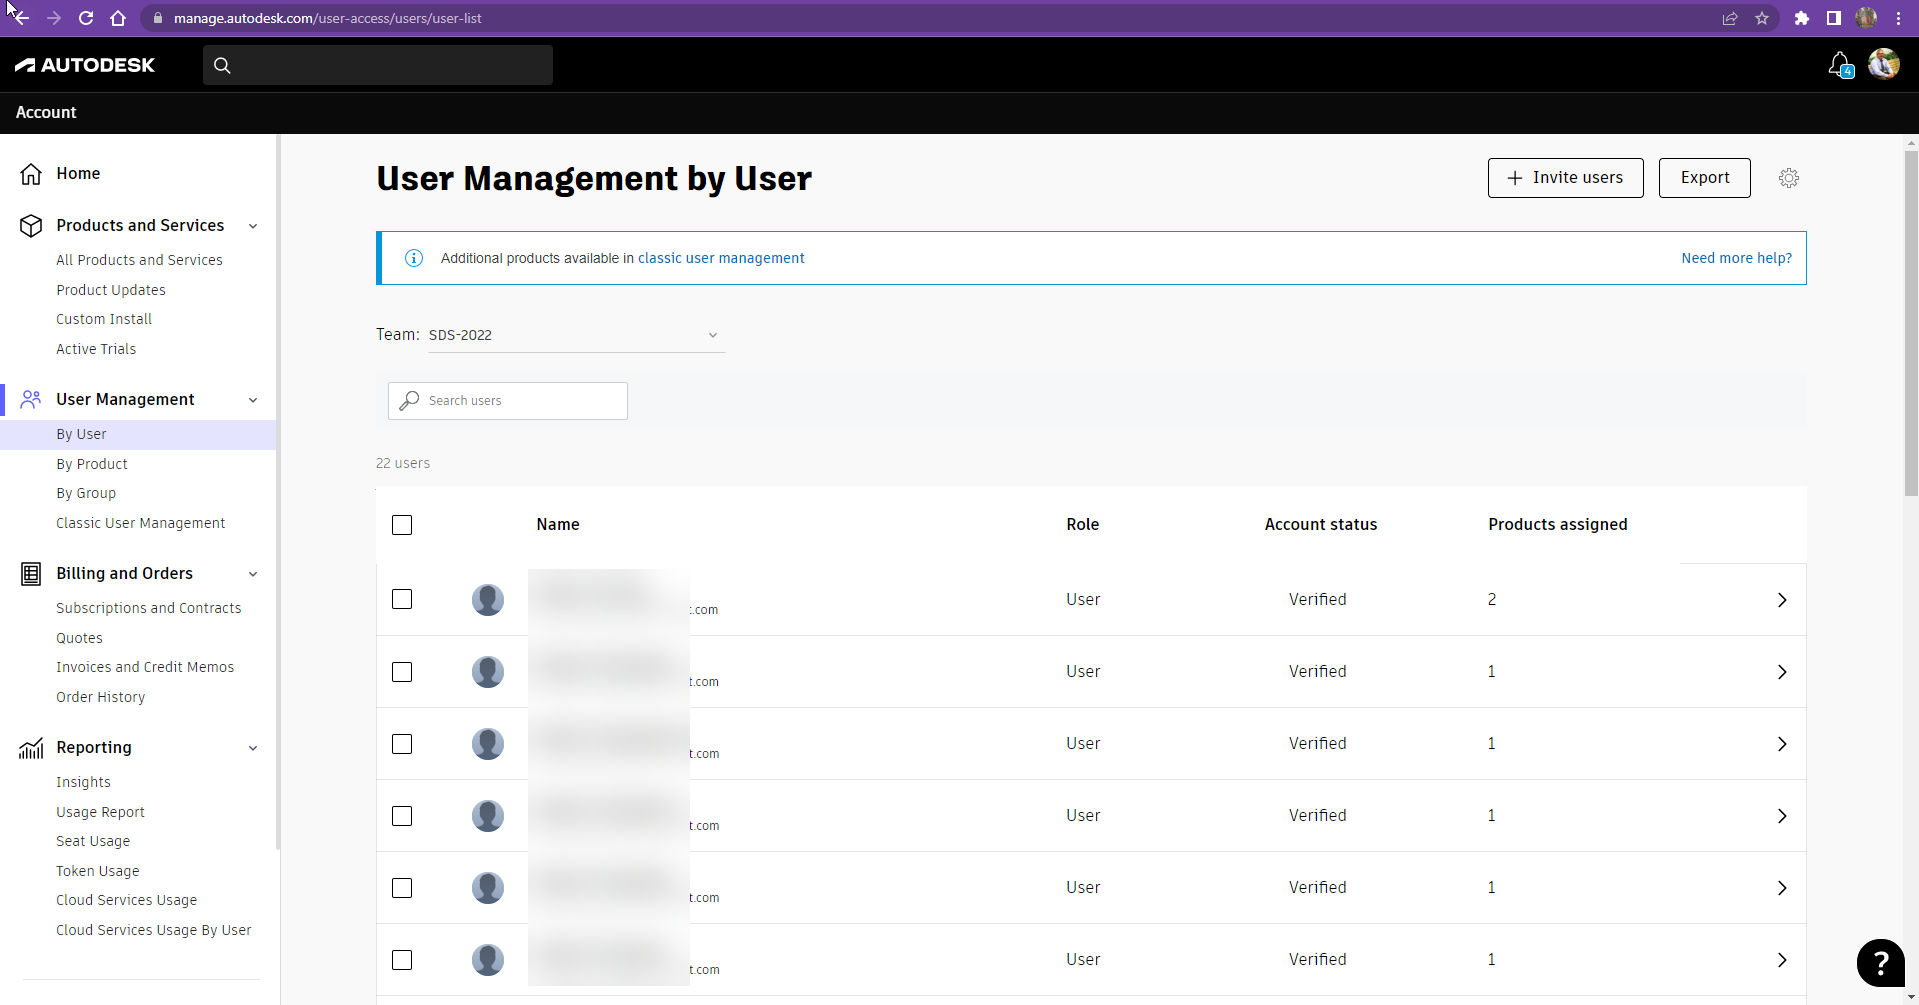Collapse User Management section
This screenshot has height=1005, width=1919.
[253, 400]
